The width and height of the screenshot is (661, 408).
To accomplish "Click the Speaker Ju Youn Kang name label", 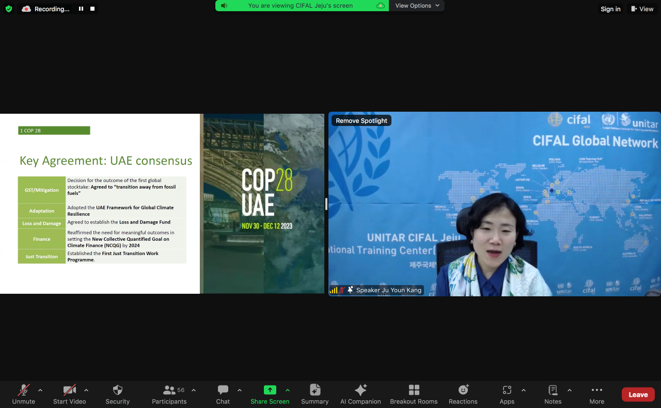I will 389,290.
